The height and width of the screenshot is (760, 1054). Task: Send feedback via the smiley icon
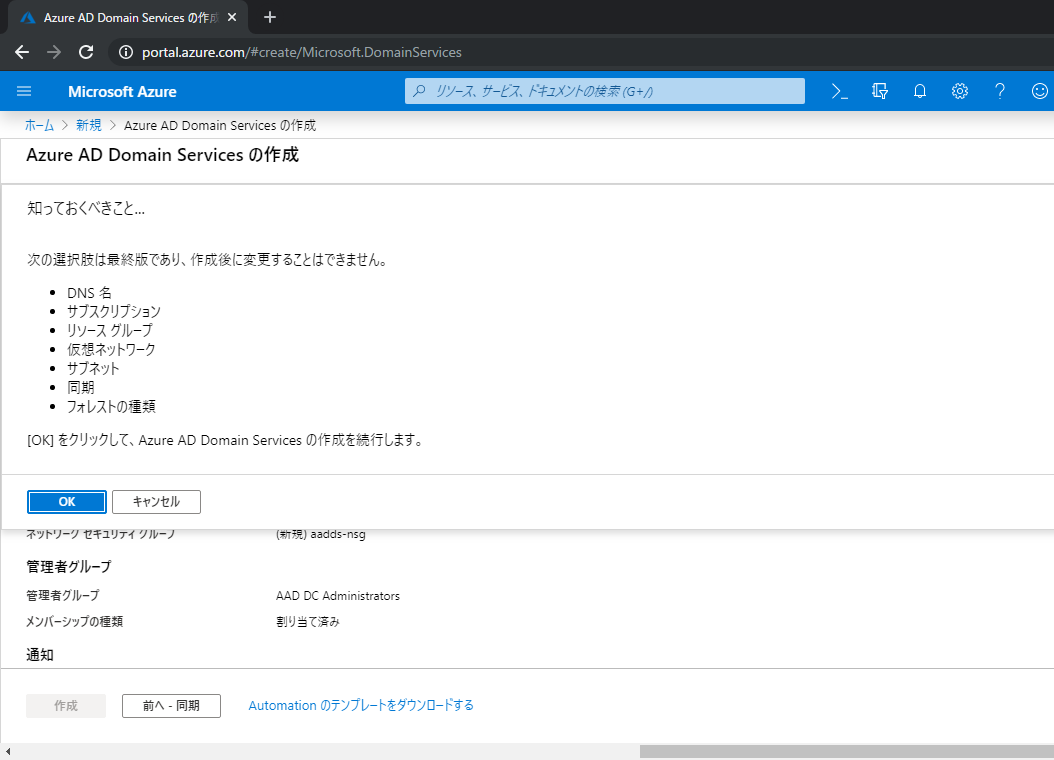(1040, 91)
